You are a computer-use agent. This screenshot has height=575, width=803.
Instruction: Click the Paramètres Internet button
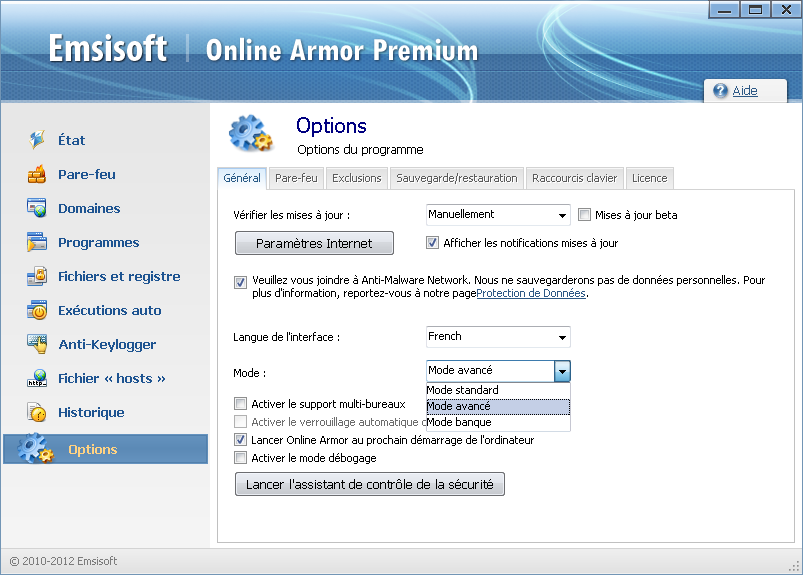tap(314, 243)
